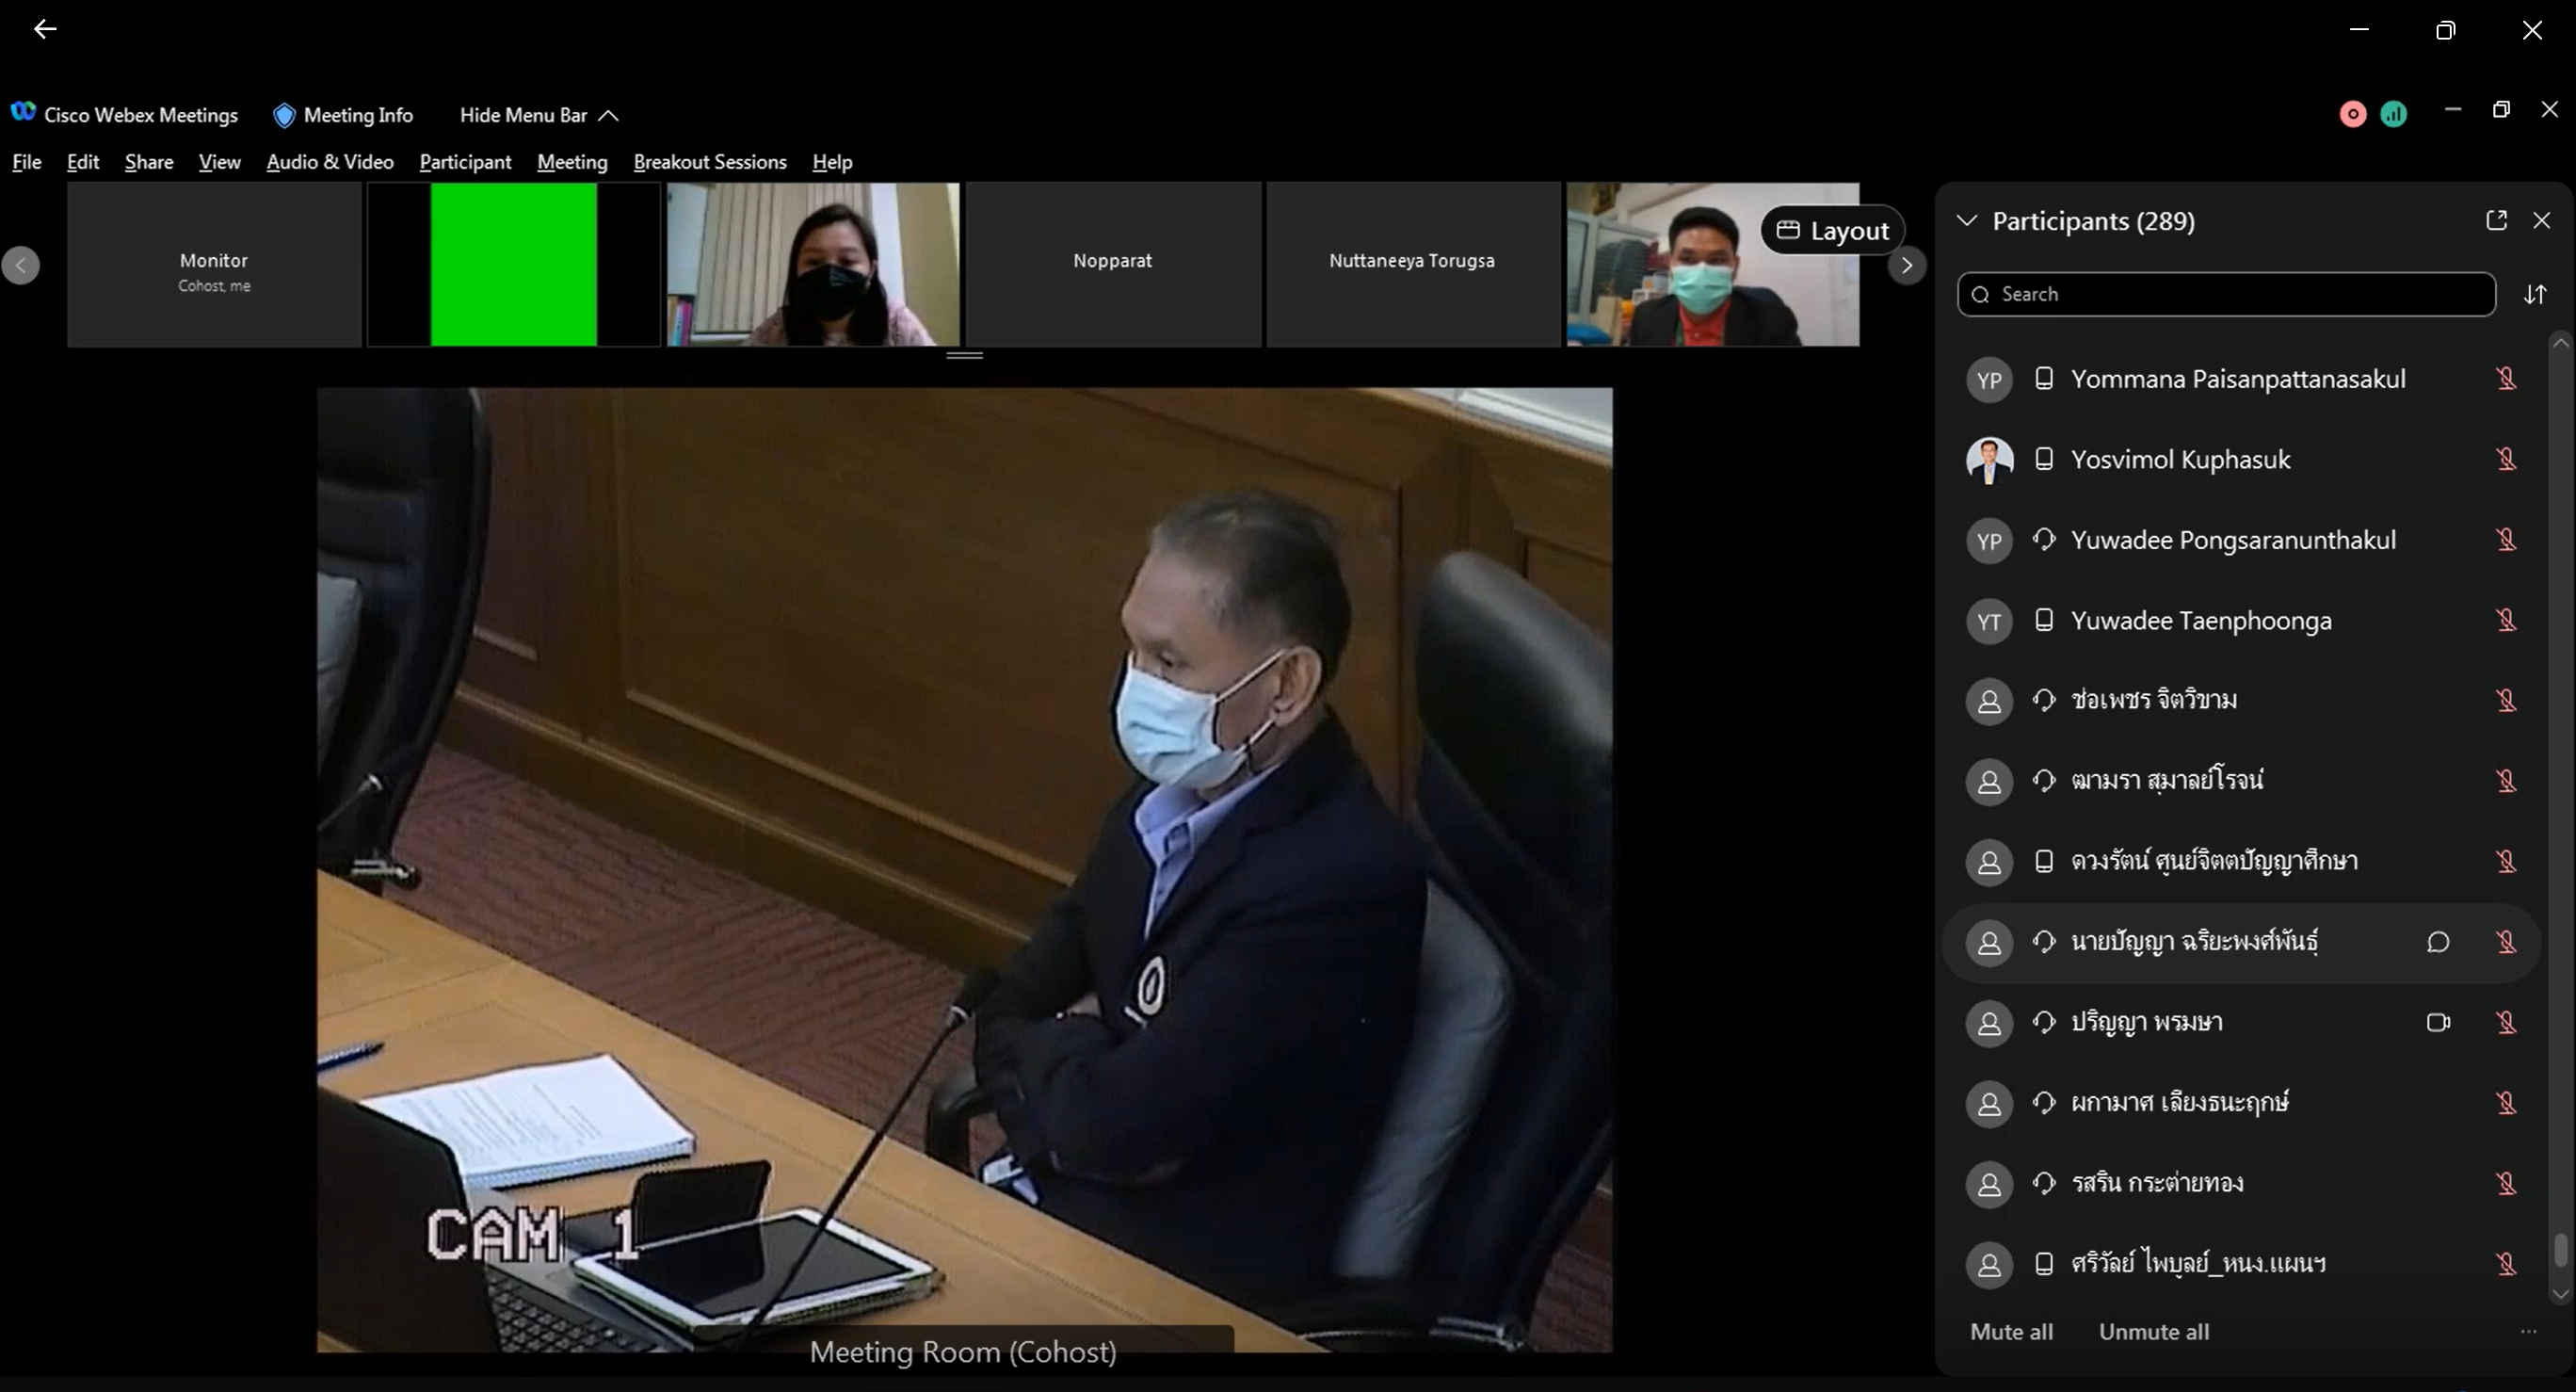The height and width of the screenshot is (1392, 2576).
Task: Open the Breakout Sessions menu
Action: pos(709,162)
